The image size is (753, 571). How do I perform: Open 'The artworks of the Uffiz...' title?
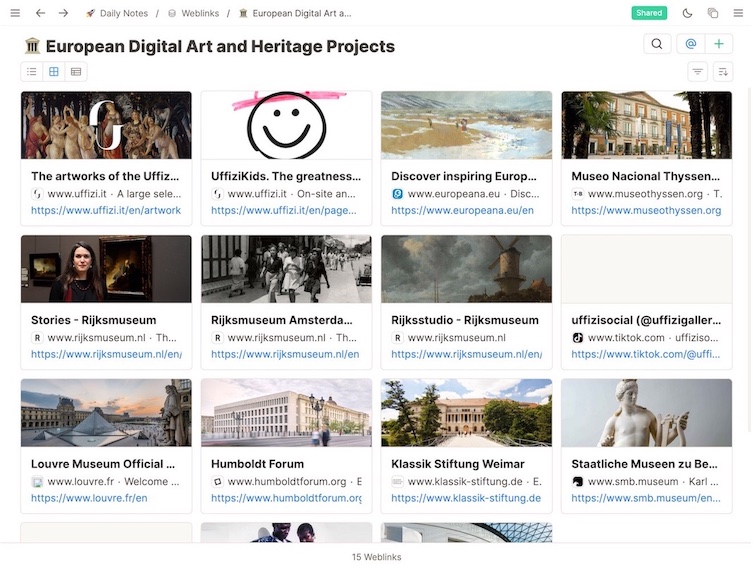point(105,176)
